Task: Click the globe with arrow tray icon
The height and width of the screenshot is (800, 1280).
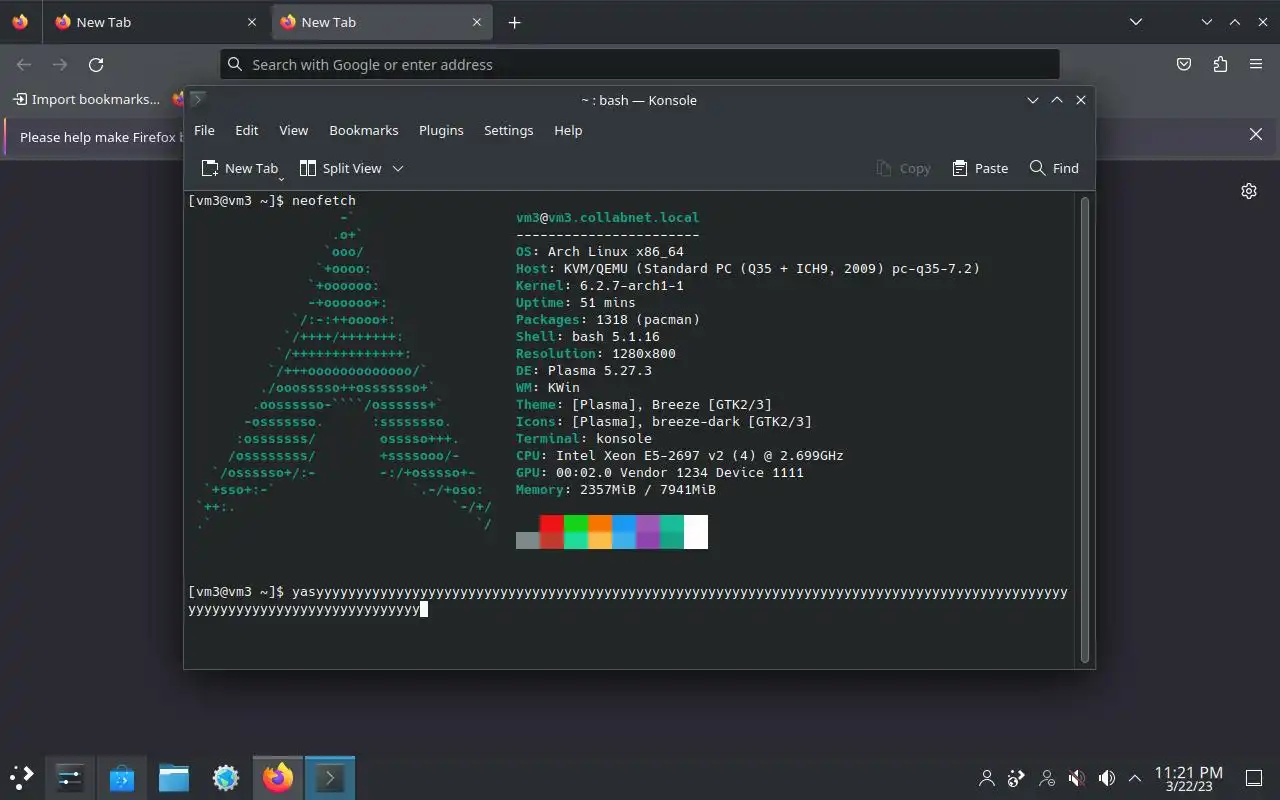Action: tap(1017, 778)
